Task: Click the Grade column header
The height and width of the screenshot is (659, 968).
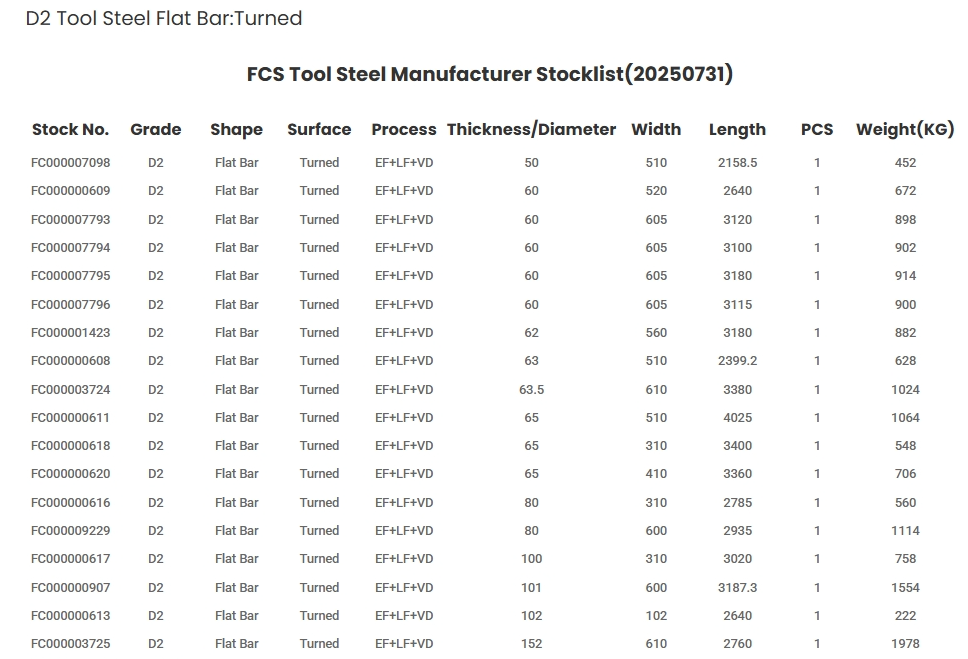Action: [156, 129]
